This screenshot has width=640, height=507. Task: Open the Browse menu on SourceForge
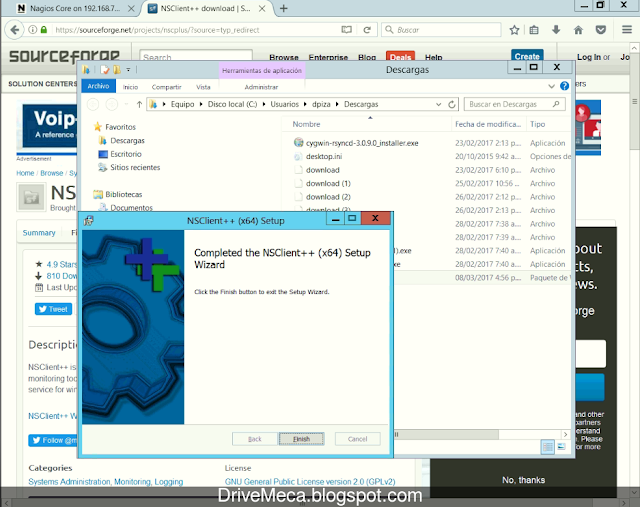coord(284,58)
